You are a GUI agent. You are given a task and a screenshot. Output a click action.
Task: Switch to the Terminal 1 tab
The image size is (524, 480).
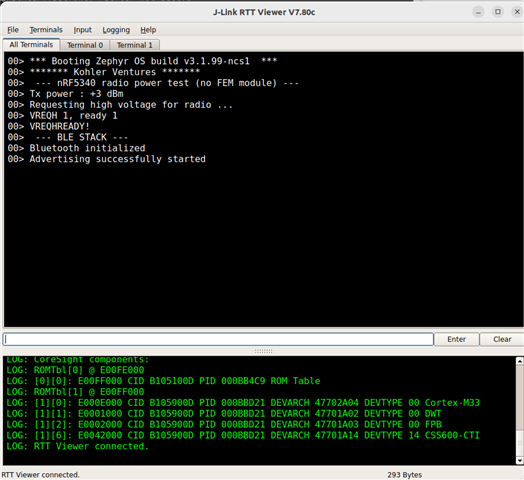click(134, 45)
